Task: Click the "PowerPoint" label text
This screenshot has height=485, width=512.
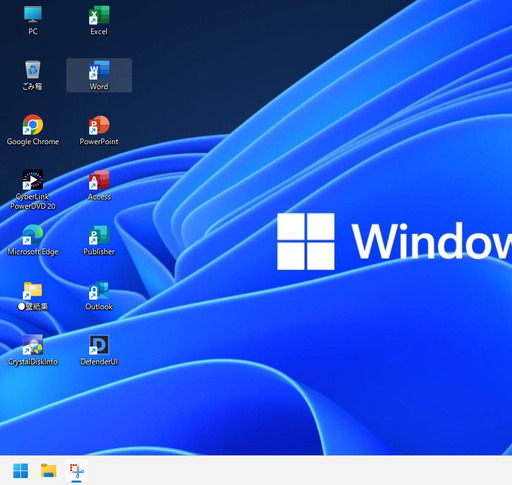Action: pos(99,141)
